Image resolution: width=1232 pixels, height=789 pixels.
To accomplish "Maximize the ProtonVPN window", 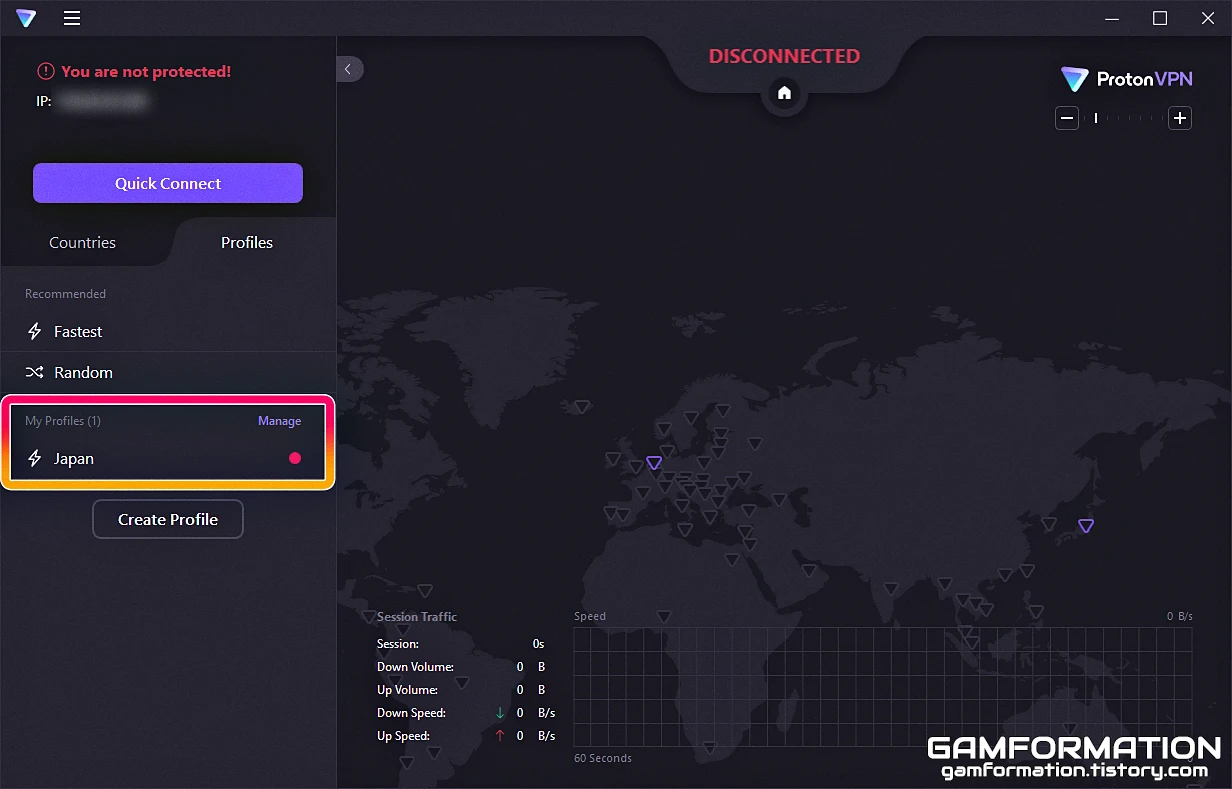I will (1160, 18).
